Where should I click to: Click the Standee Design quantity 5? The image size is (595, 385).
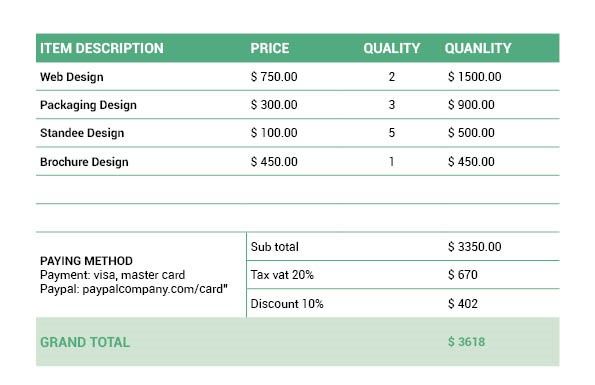pyautogui.click(x=392, y=133)
